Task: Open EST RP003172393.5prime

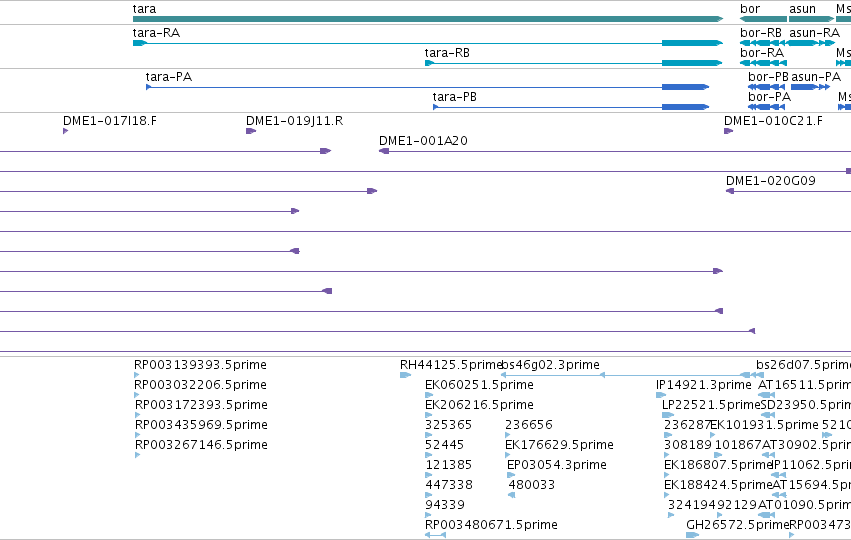Action: click(x=201, y=405)
